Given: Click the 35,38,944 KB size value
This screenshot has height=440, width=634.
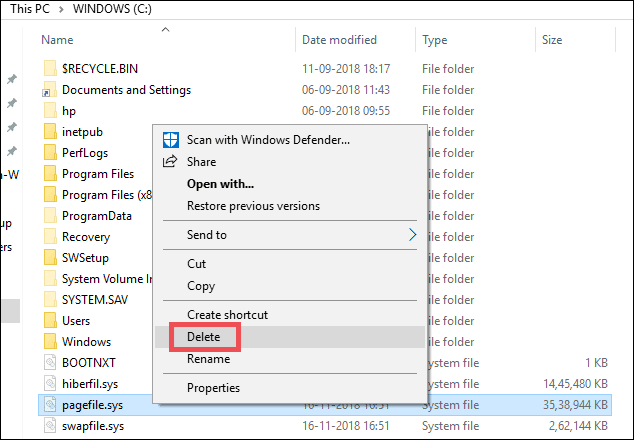Looking at the screenshot, I should [x=575, y=405].
